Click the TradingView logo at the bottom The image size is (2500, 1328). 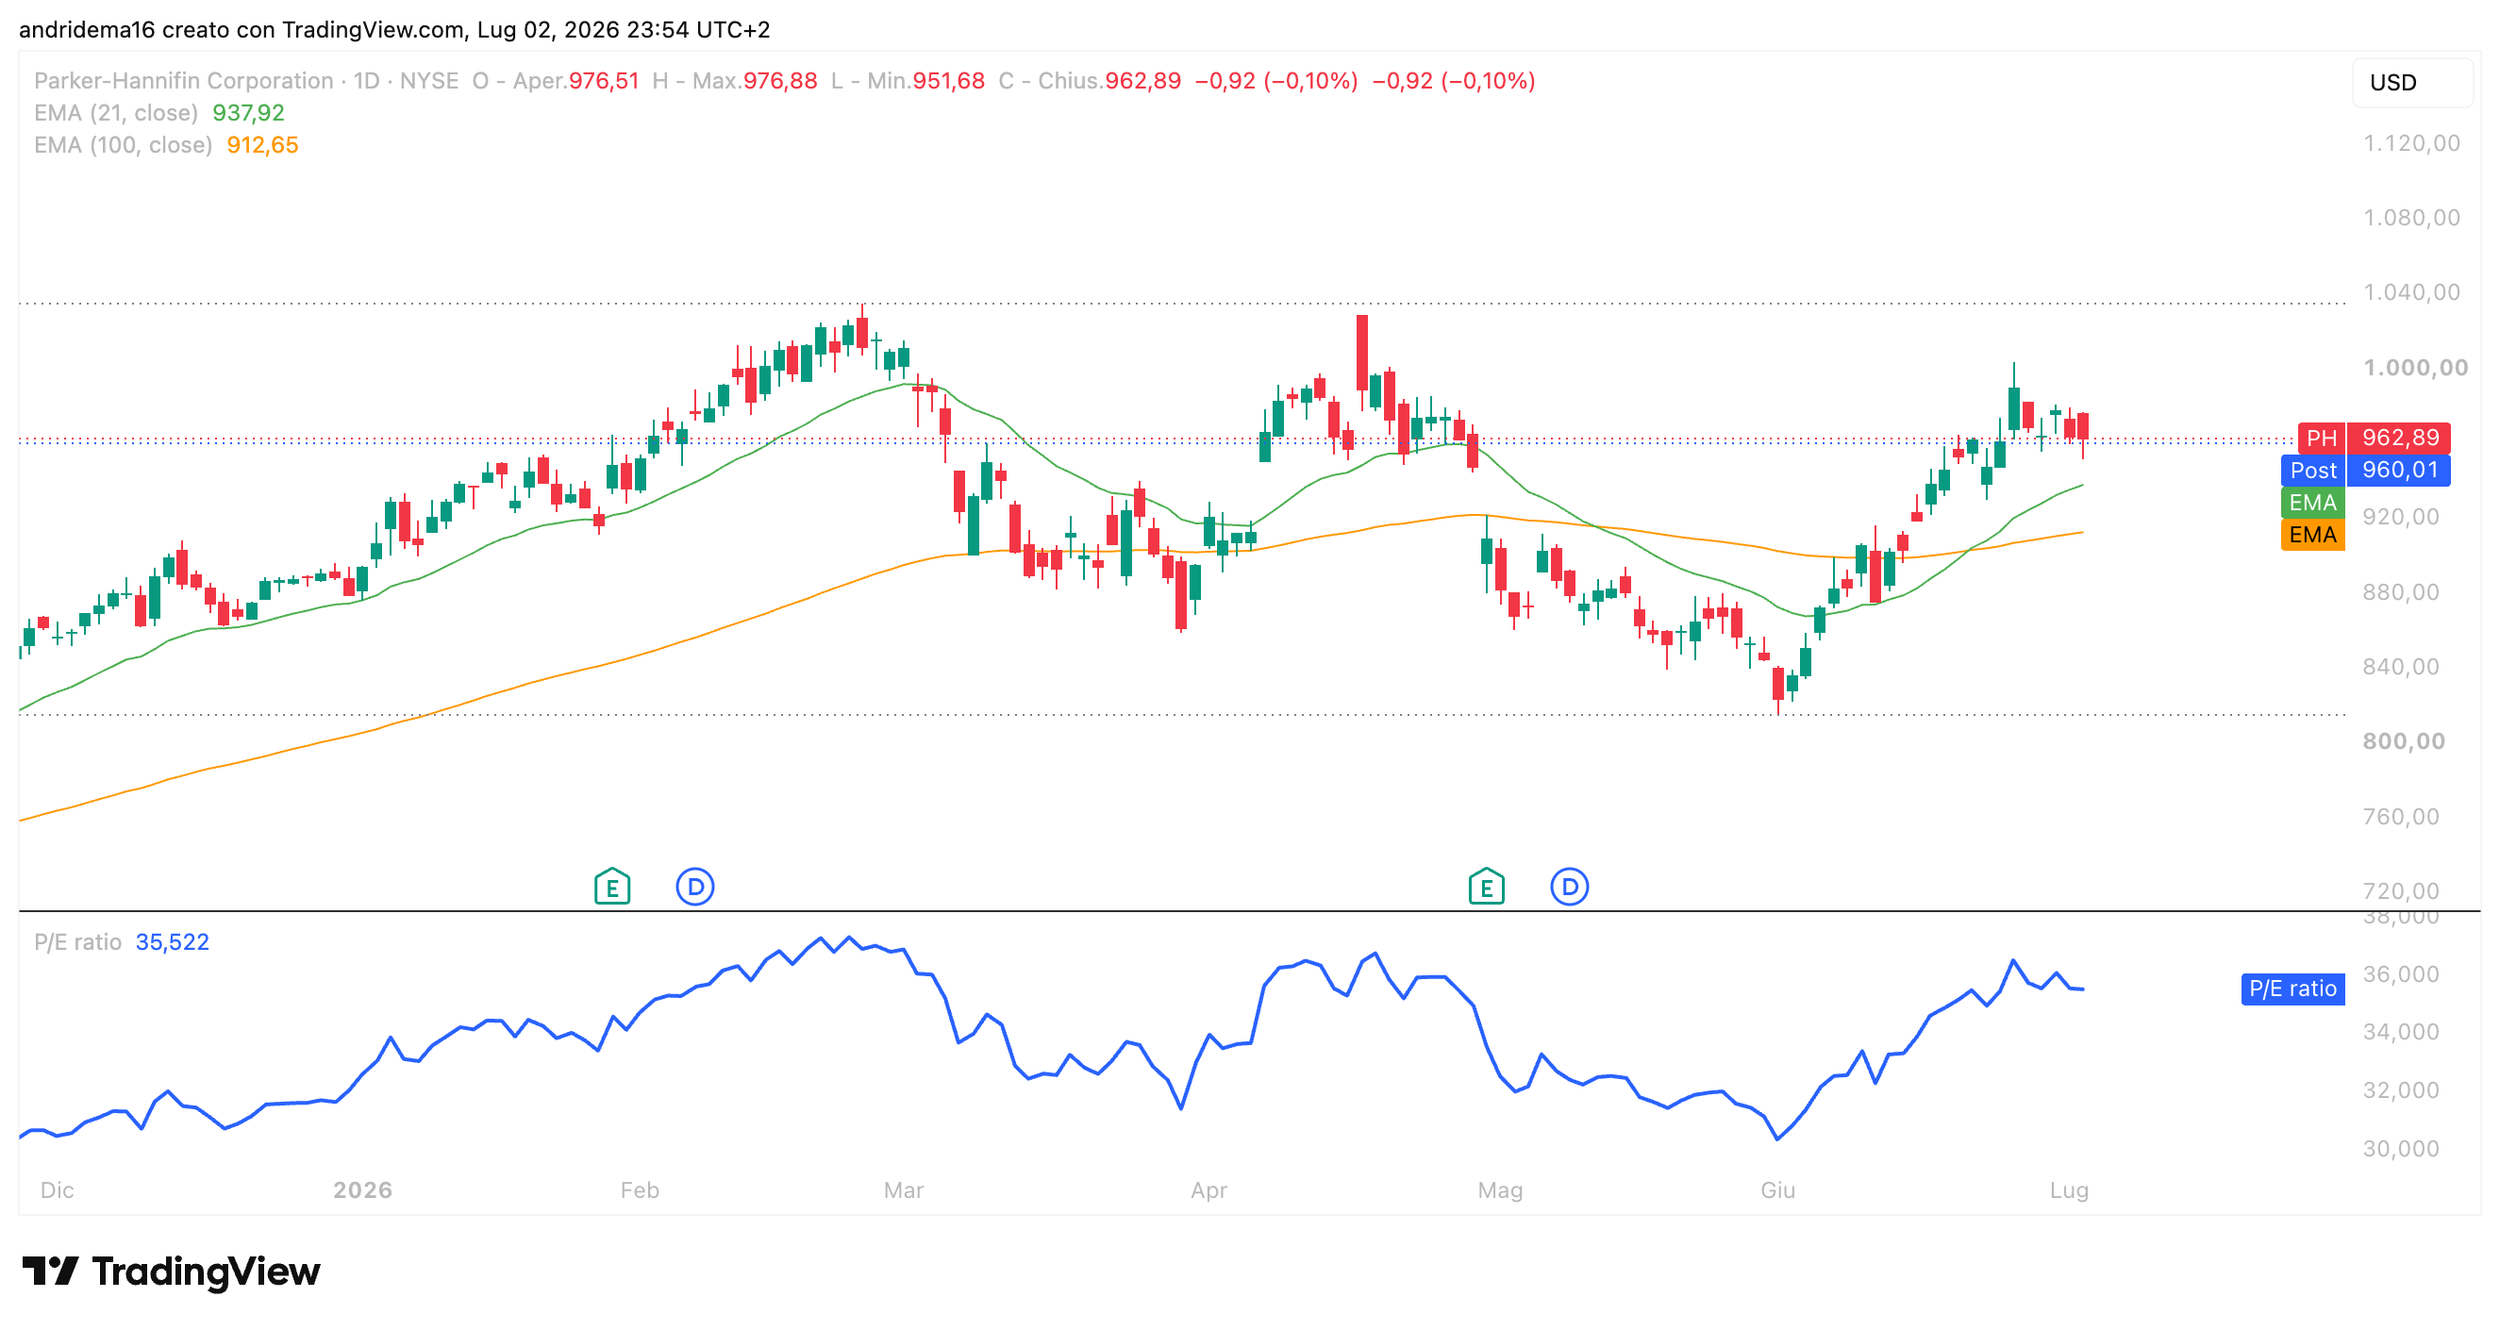[x=171, y=1272]
